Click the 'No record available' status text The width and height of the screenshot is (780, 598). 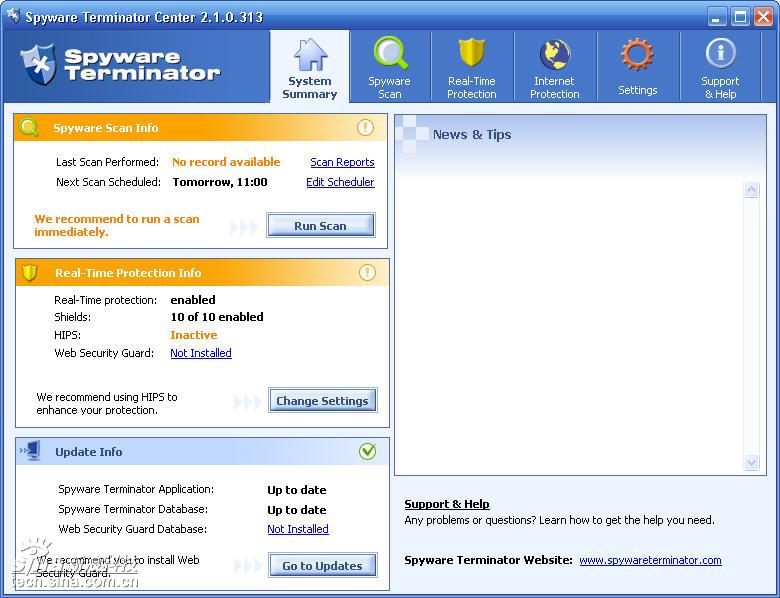(226, 162)
